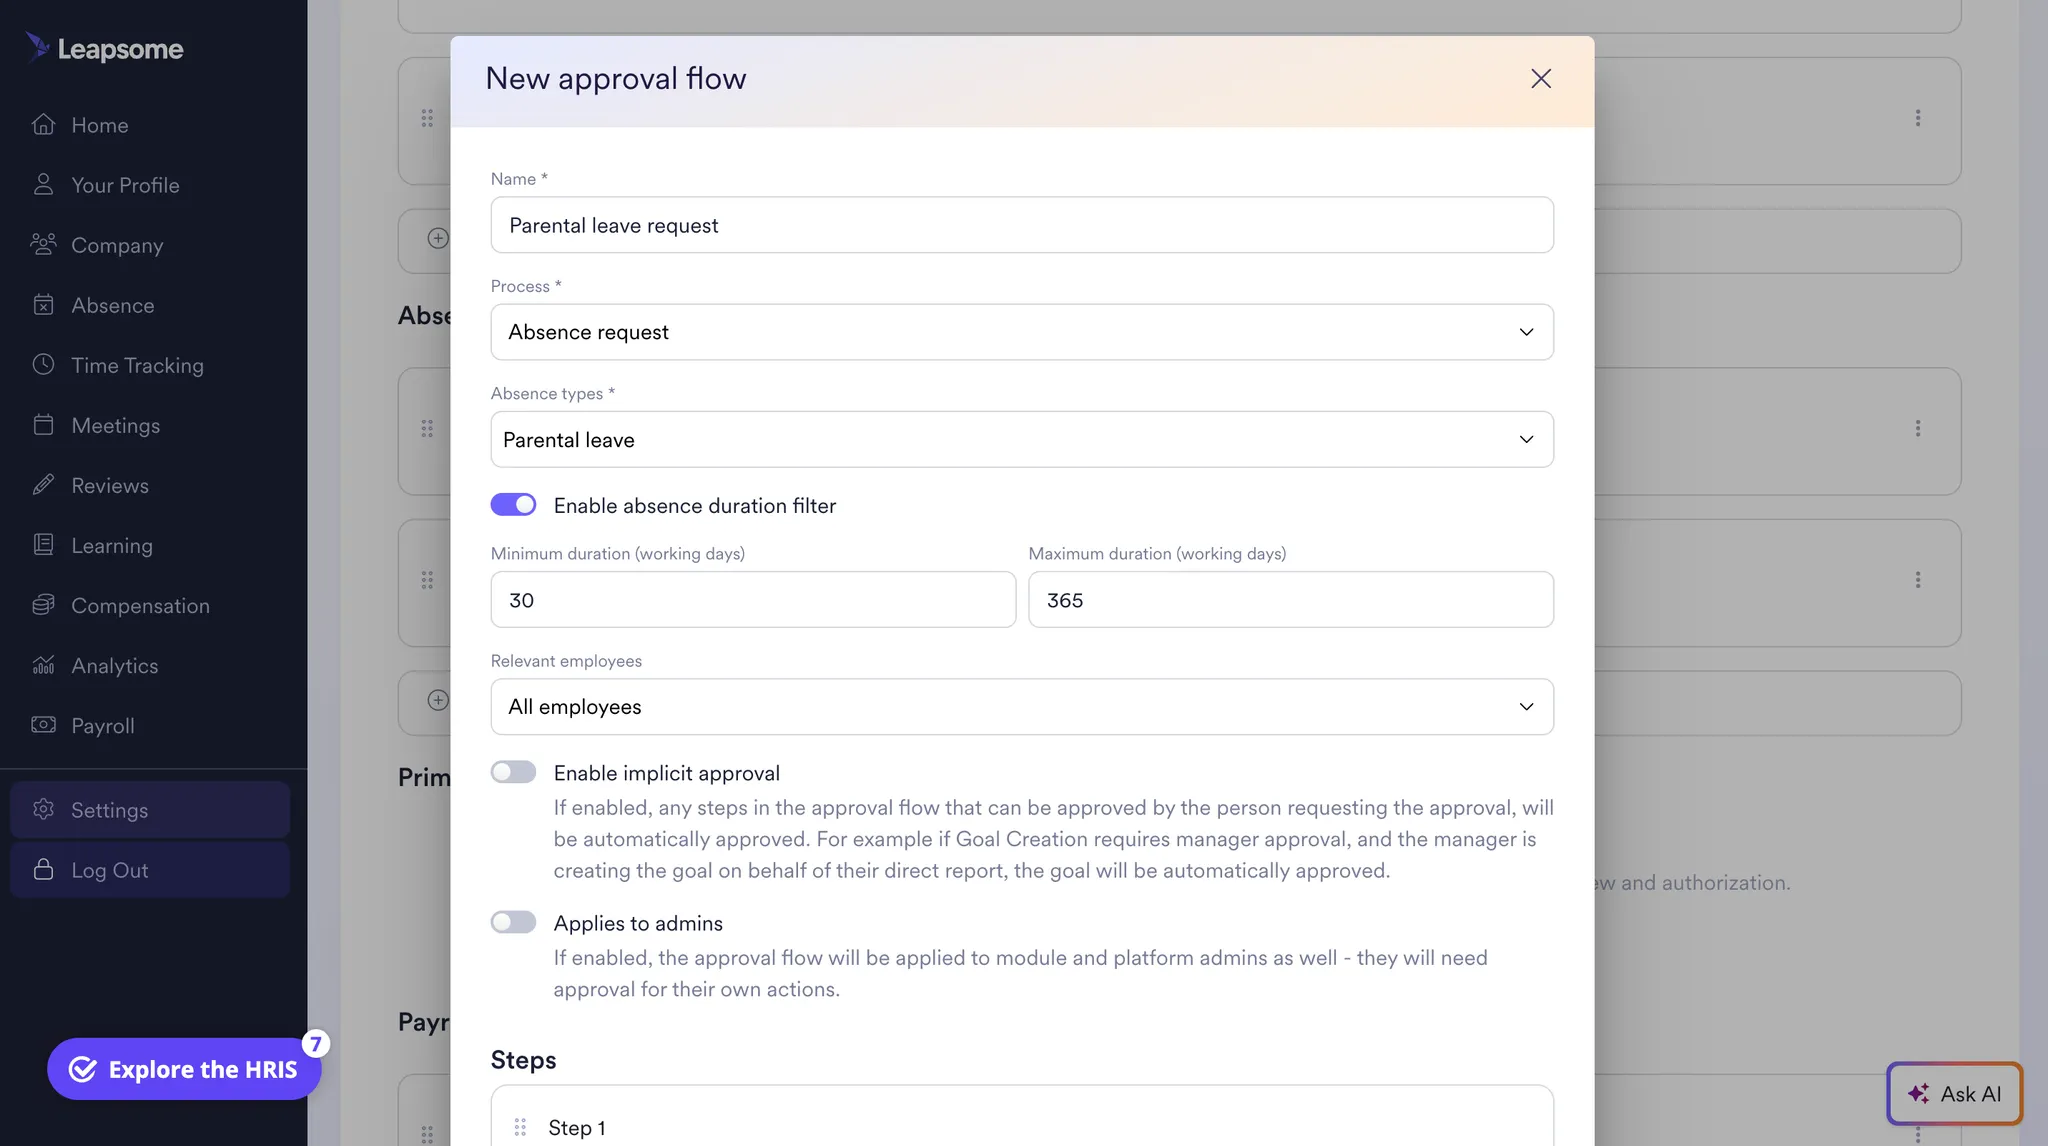Enable the Applies to admins option

click(x=513, y=921)
